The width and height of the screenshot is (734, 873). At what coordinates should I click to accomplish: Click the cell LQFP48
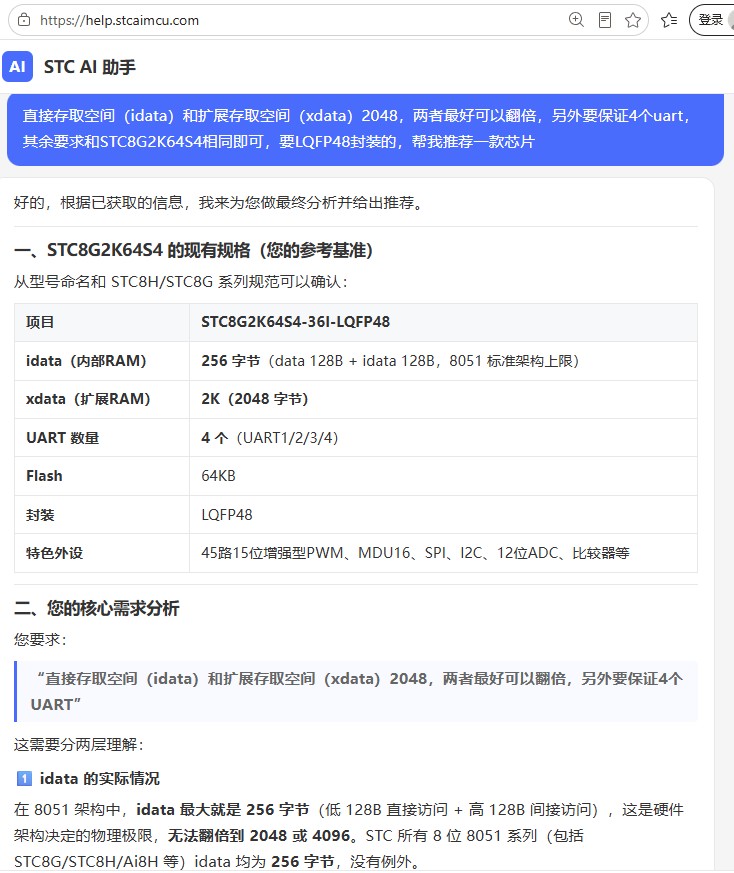[443, 514]
